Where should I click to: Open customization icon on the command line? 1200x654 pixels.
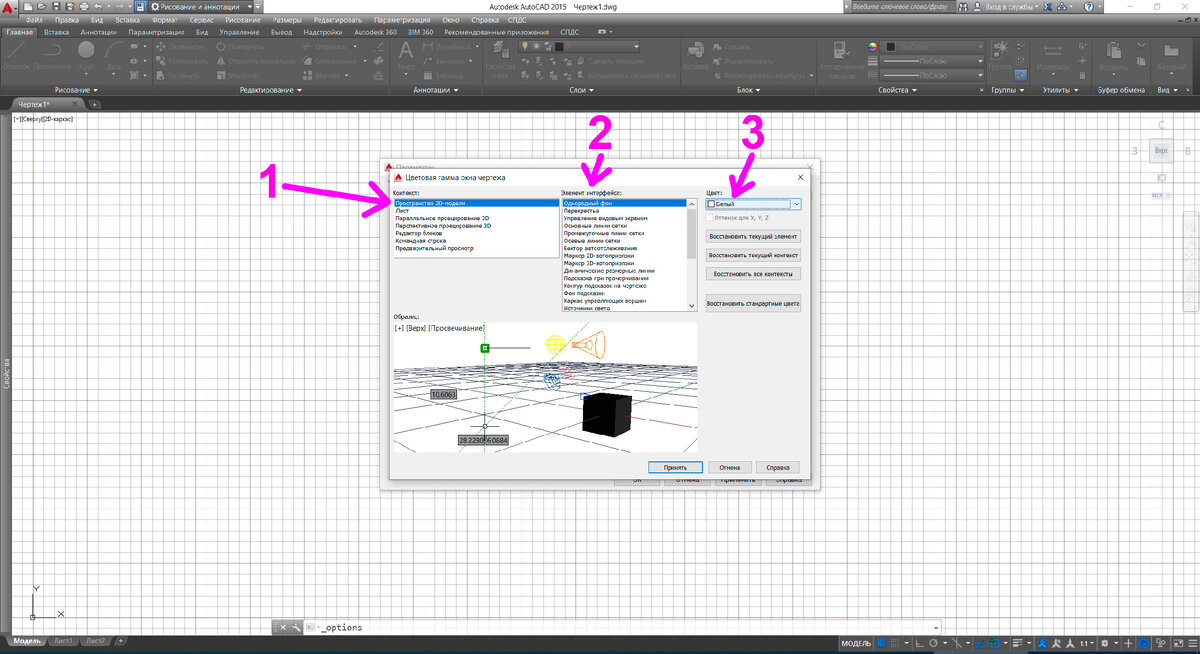[x=297, y=627]
